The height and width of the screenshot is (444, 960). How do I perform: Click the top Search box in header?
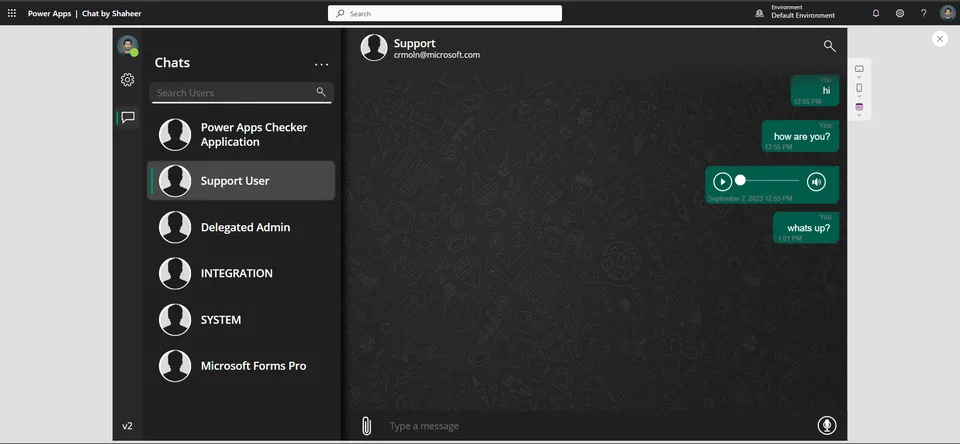(444, 13)
